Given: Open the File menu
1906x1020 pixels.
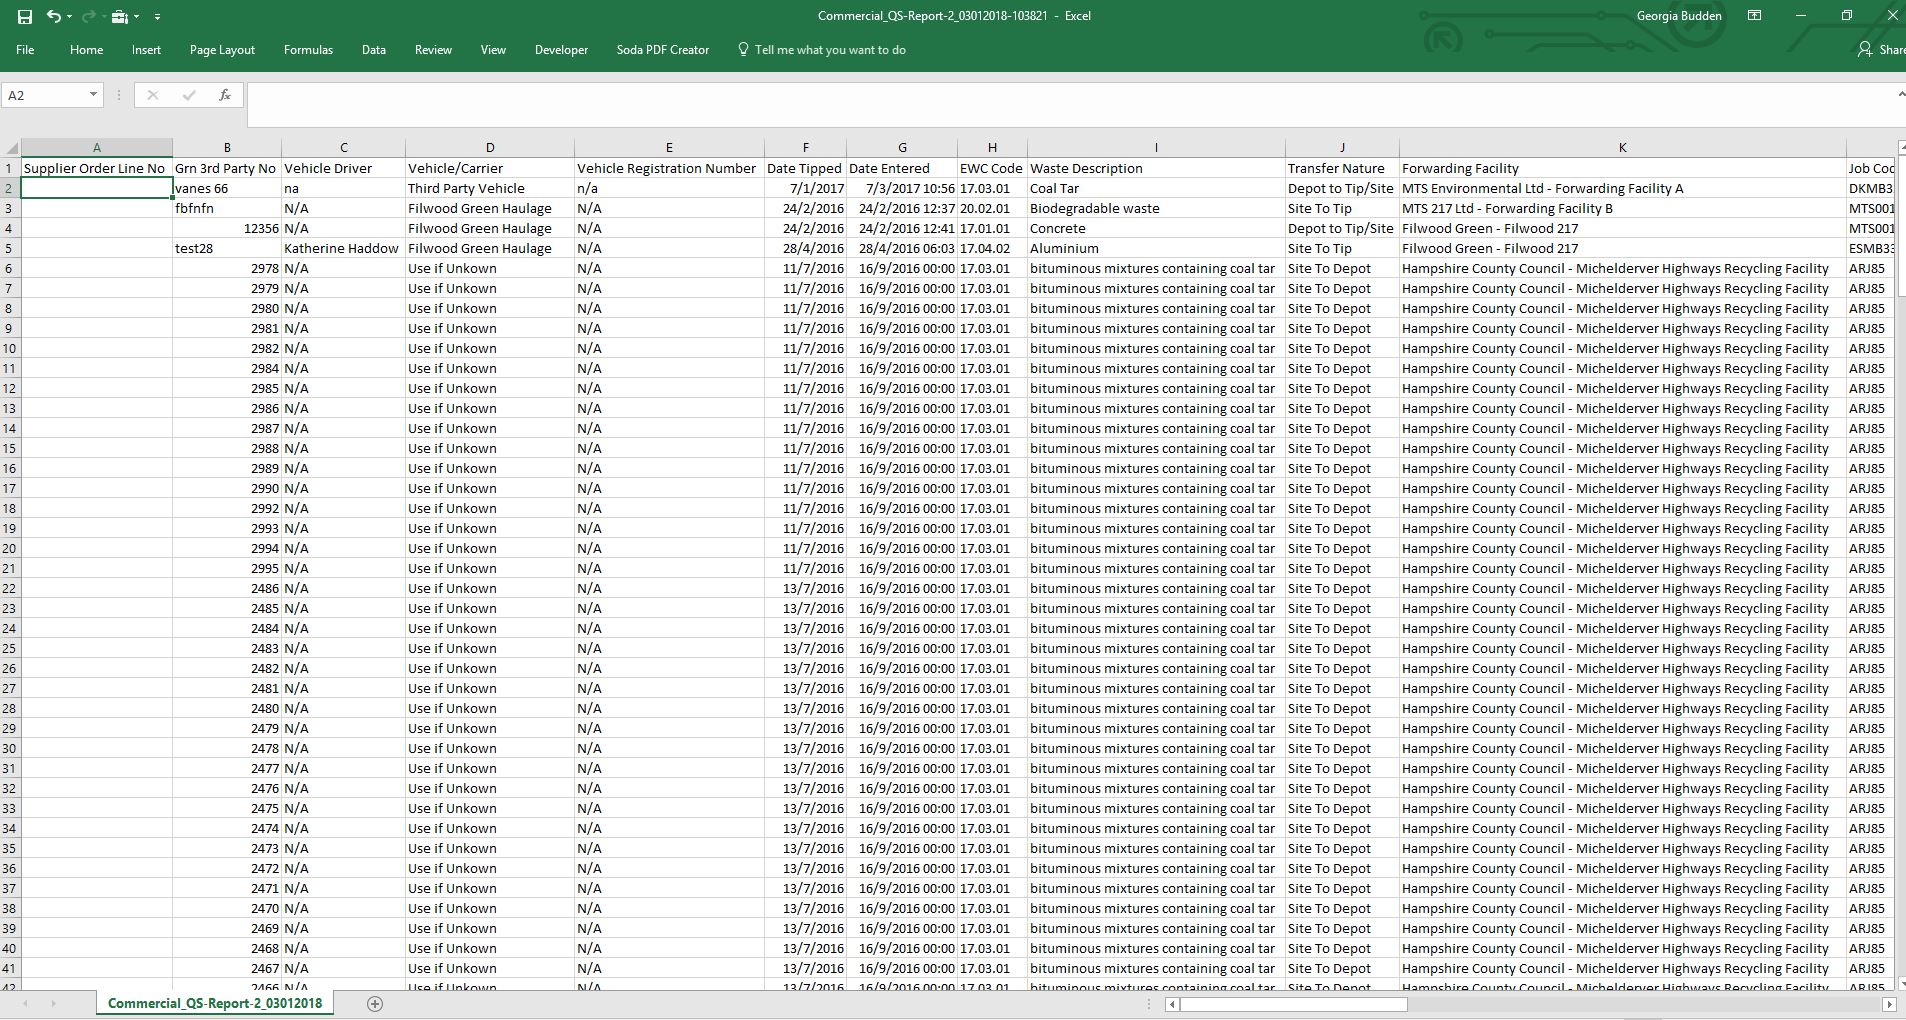Looking at the screenshot, I should coord(25,50).
